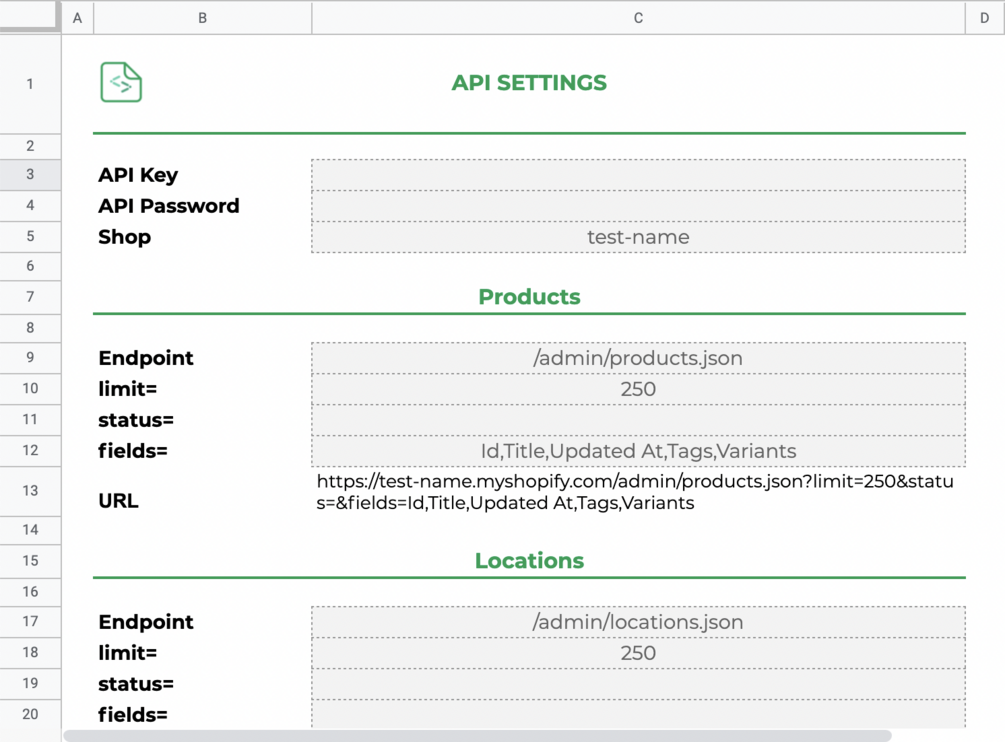Click the Products limit cell showing 250
Screen dimensions: 1005x742
click(x=638, y=389)
